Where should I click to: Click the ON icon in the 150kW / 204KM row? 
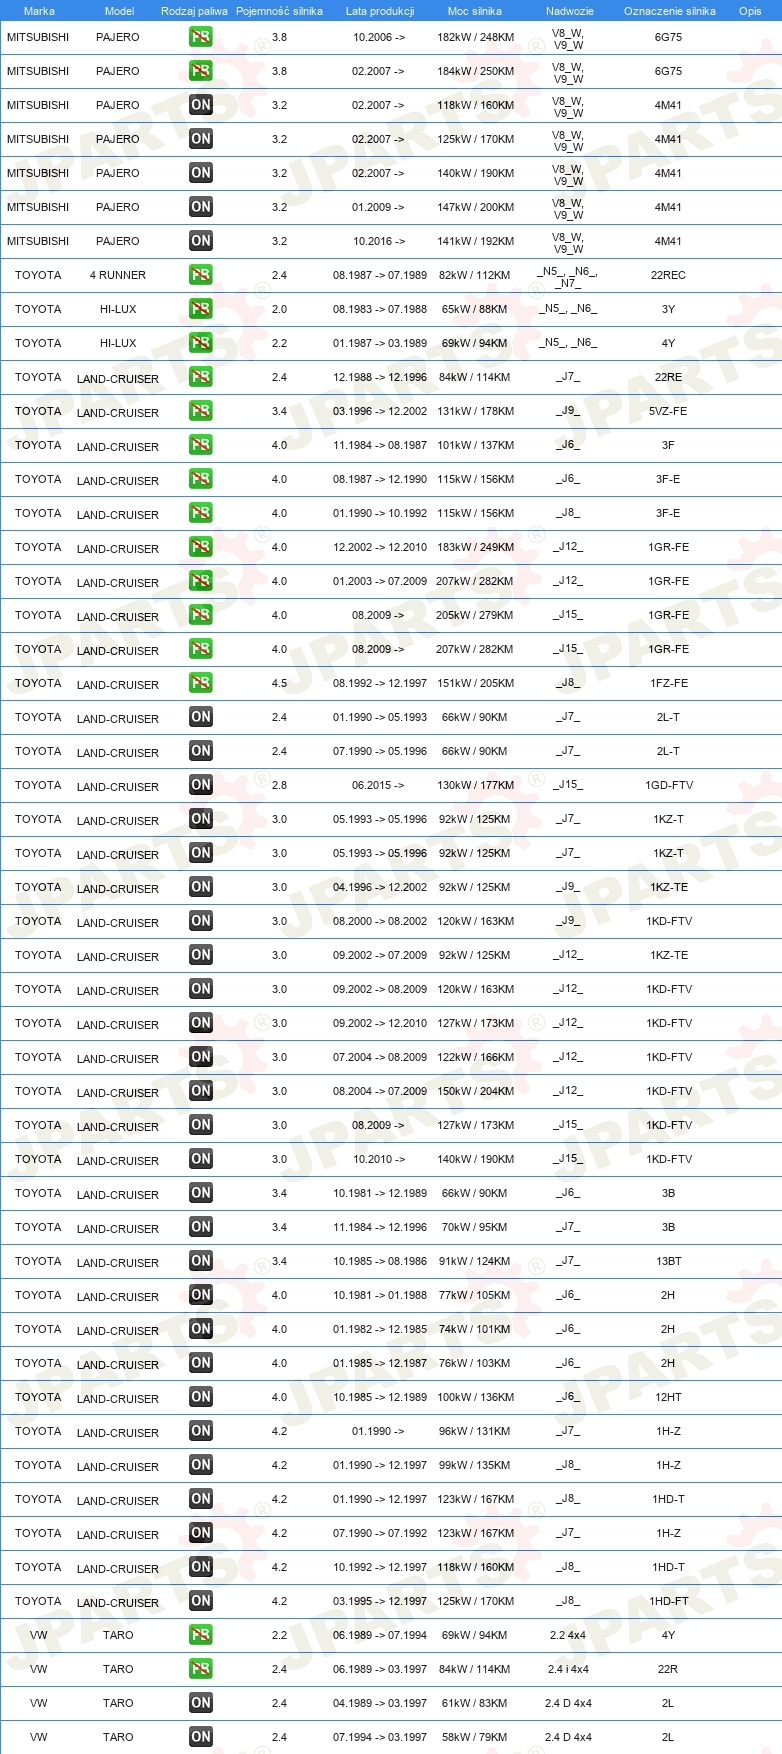click(x=201, y=1091)
